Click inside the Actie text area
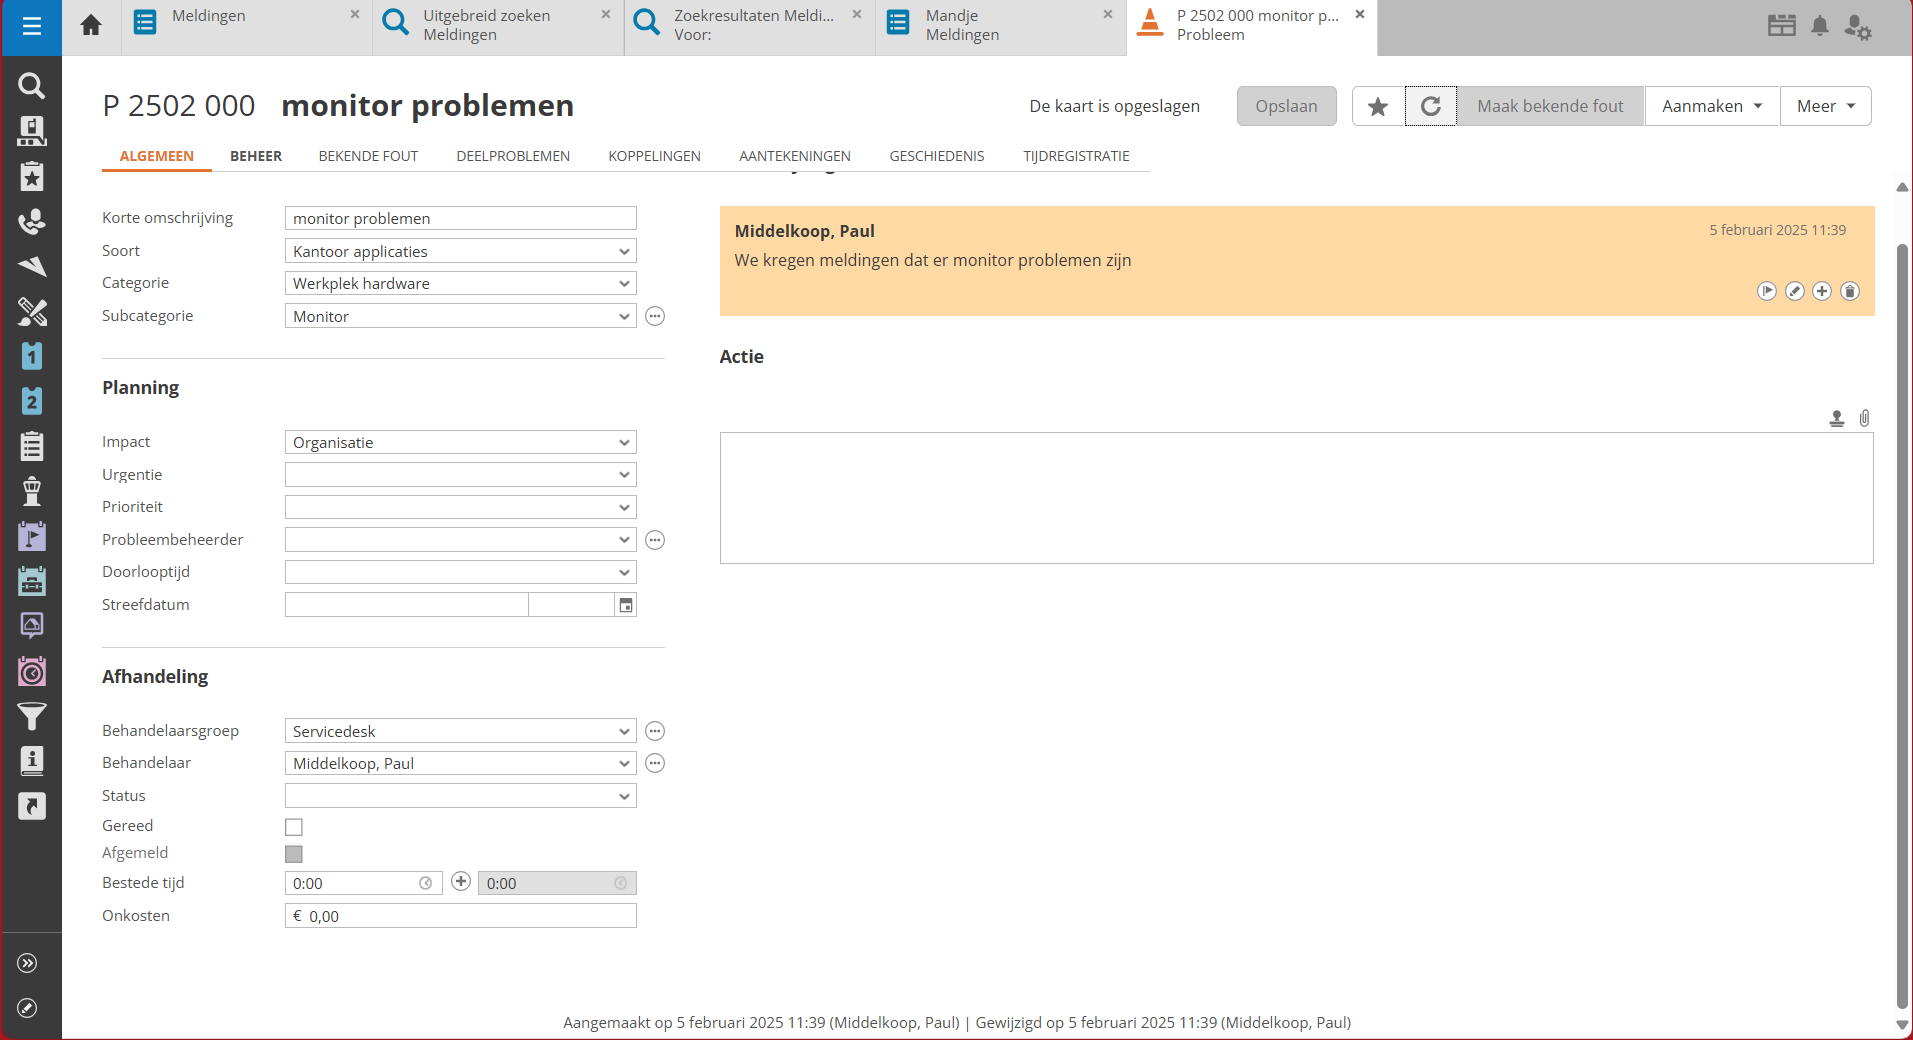The height and width of the screenshot is (1040, 1913). (1296, 498)
